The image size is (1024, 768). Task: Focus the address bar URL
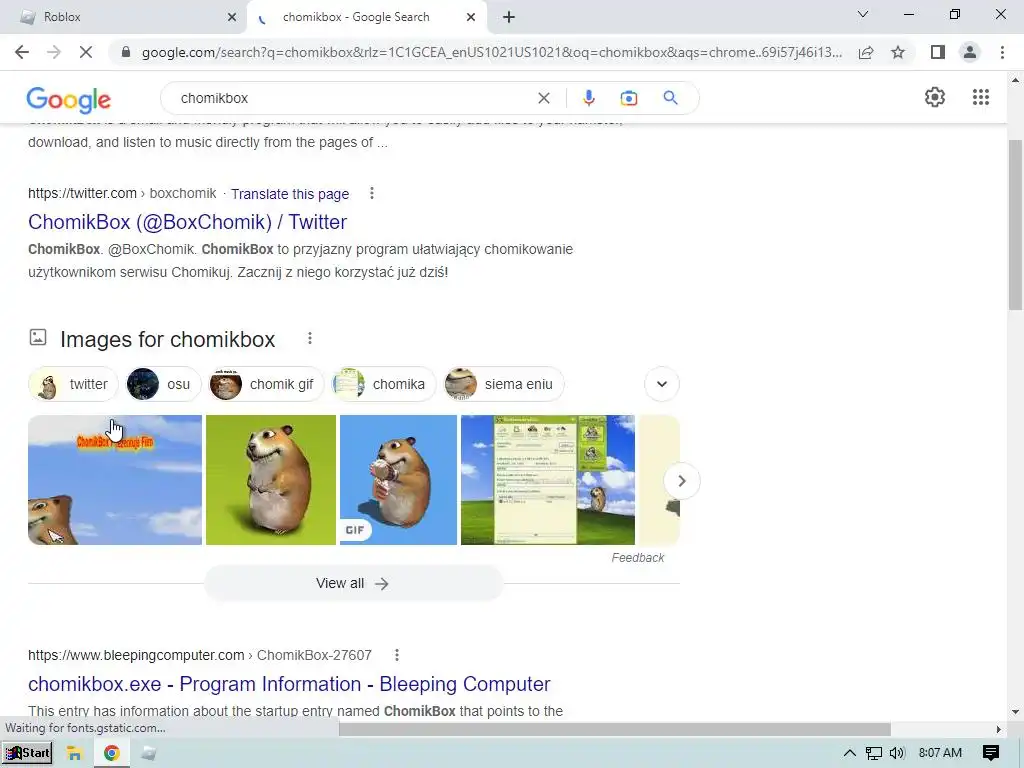(492, 52)
